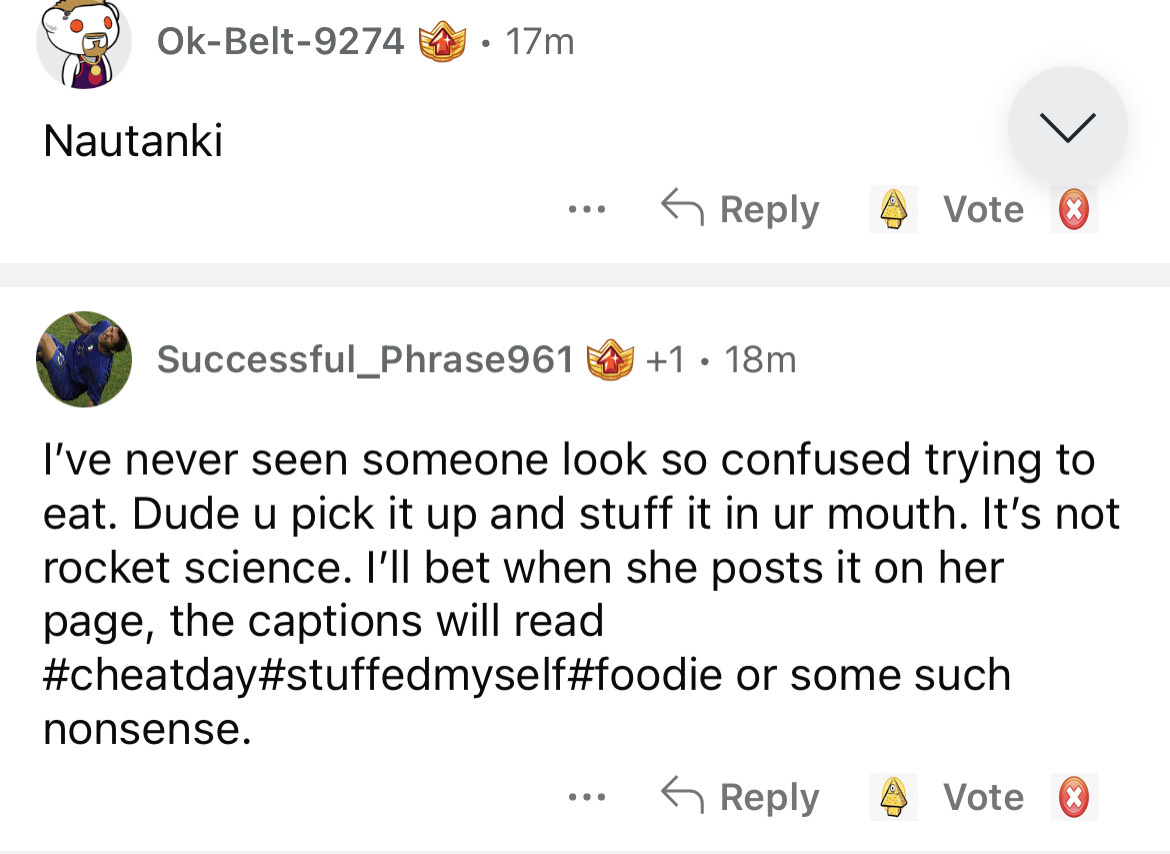Downvote the Nautanki comment

pos(1073,210)
